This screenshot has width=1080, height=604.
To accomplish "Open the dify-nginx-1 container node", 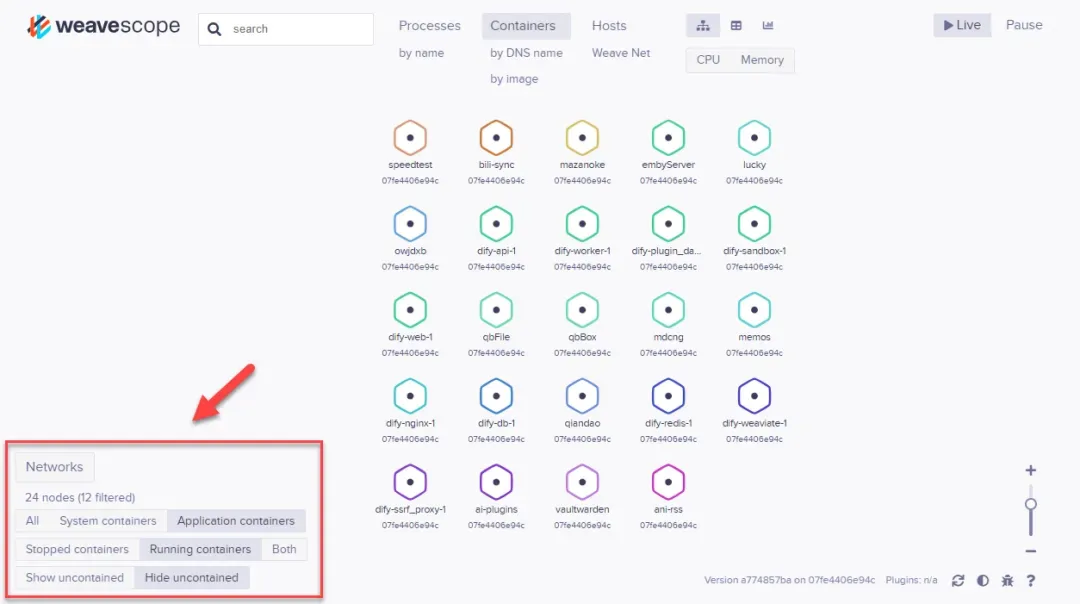I will 410,396.
